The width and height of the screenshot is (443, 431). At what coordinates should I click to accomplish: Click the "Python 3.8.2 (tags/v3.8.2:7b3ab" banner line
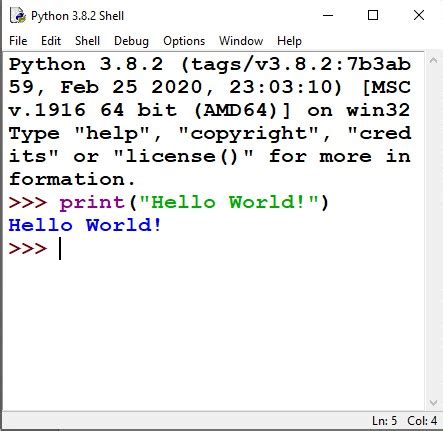tap(210, 64)
